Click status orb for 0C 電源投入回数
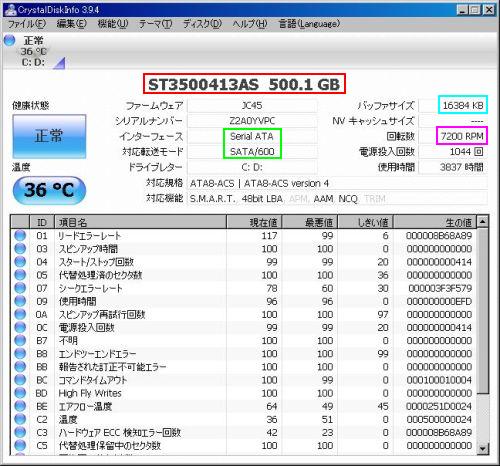This screenshot has height=466, width=500. [20, 327]
